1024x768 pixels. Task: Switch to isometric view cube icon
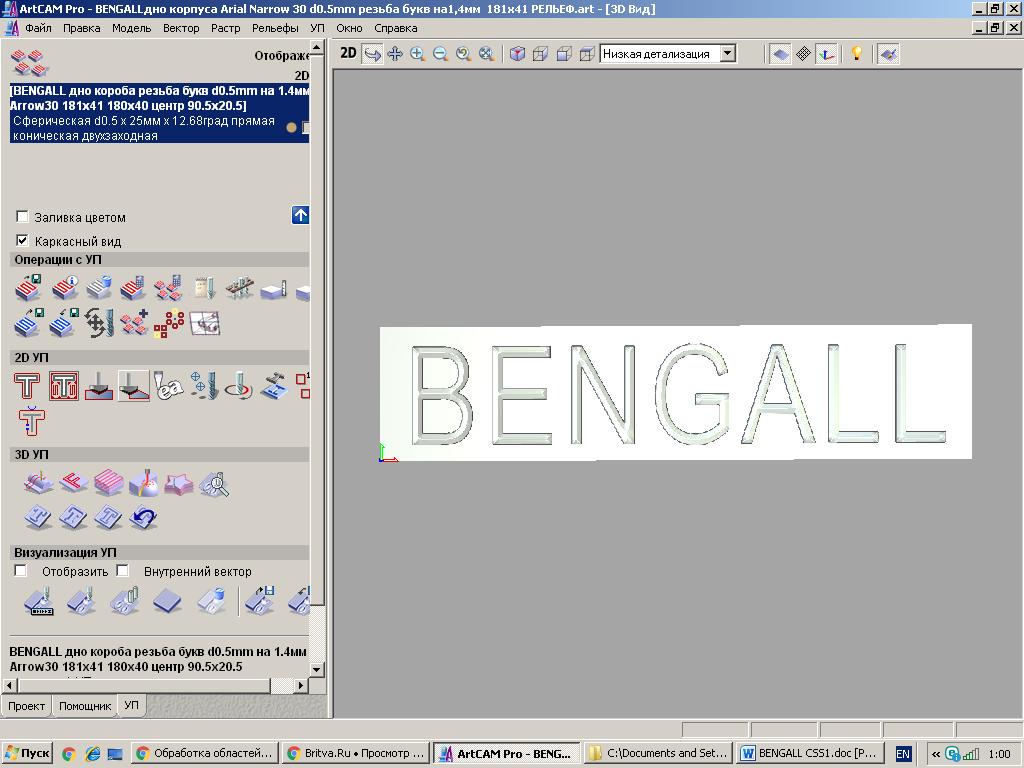click(517, 54)
